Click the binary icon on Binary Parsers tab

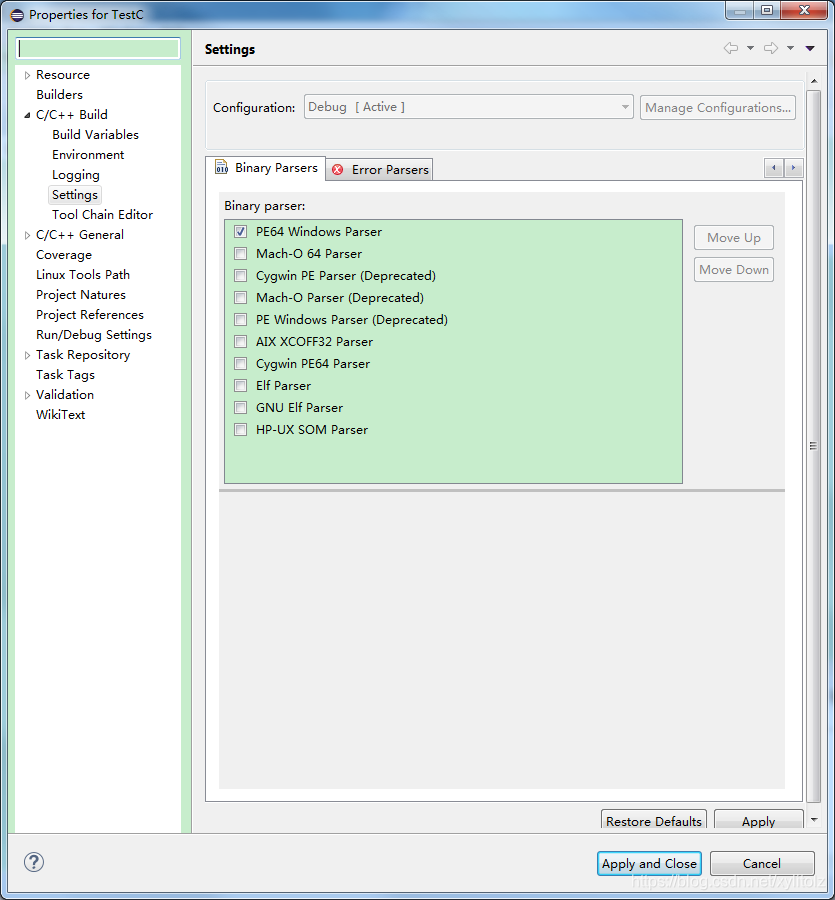[x=221, y=168]
